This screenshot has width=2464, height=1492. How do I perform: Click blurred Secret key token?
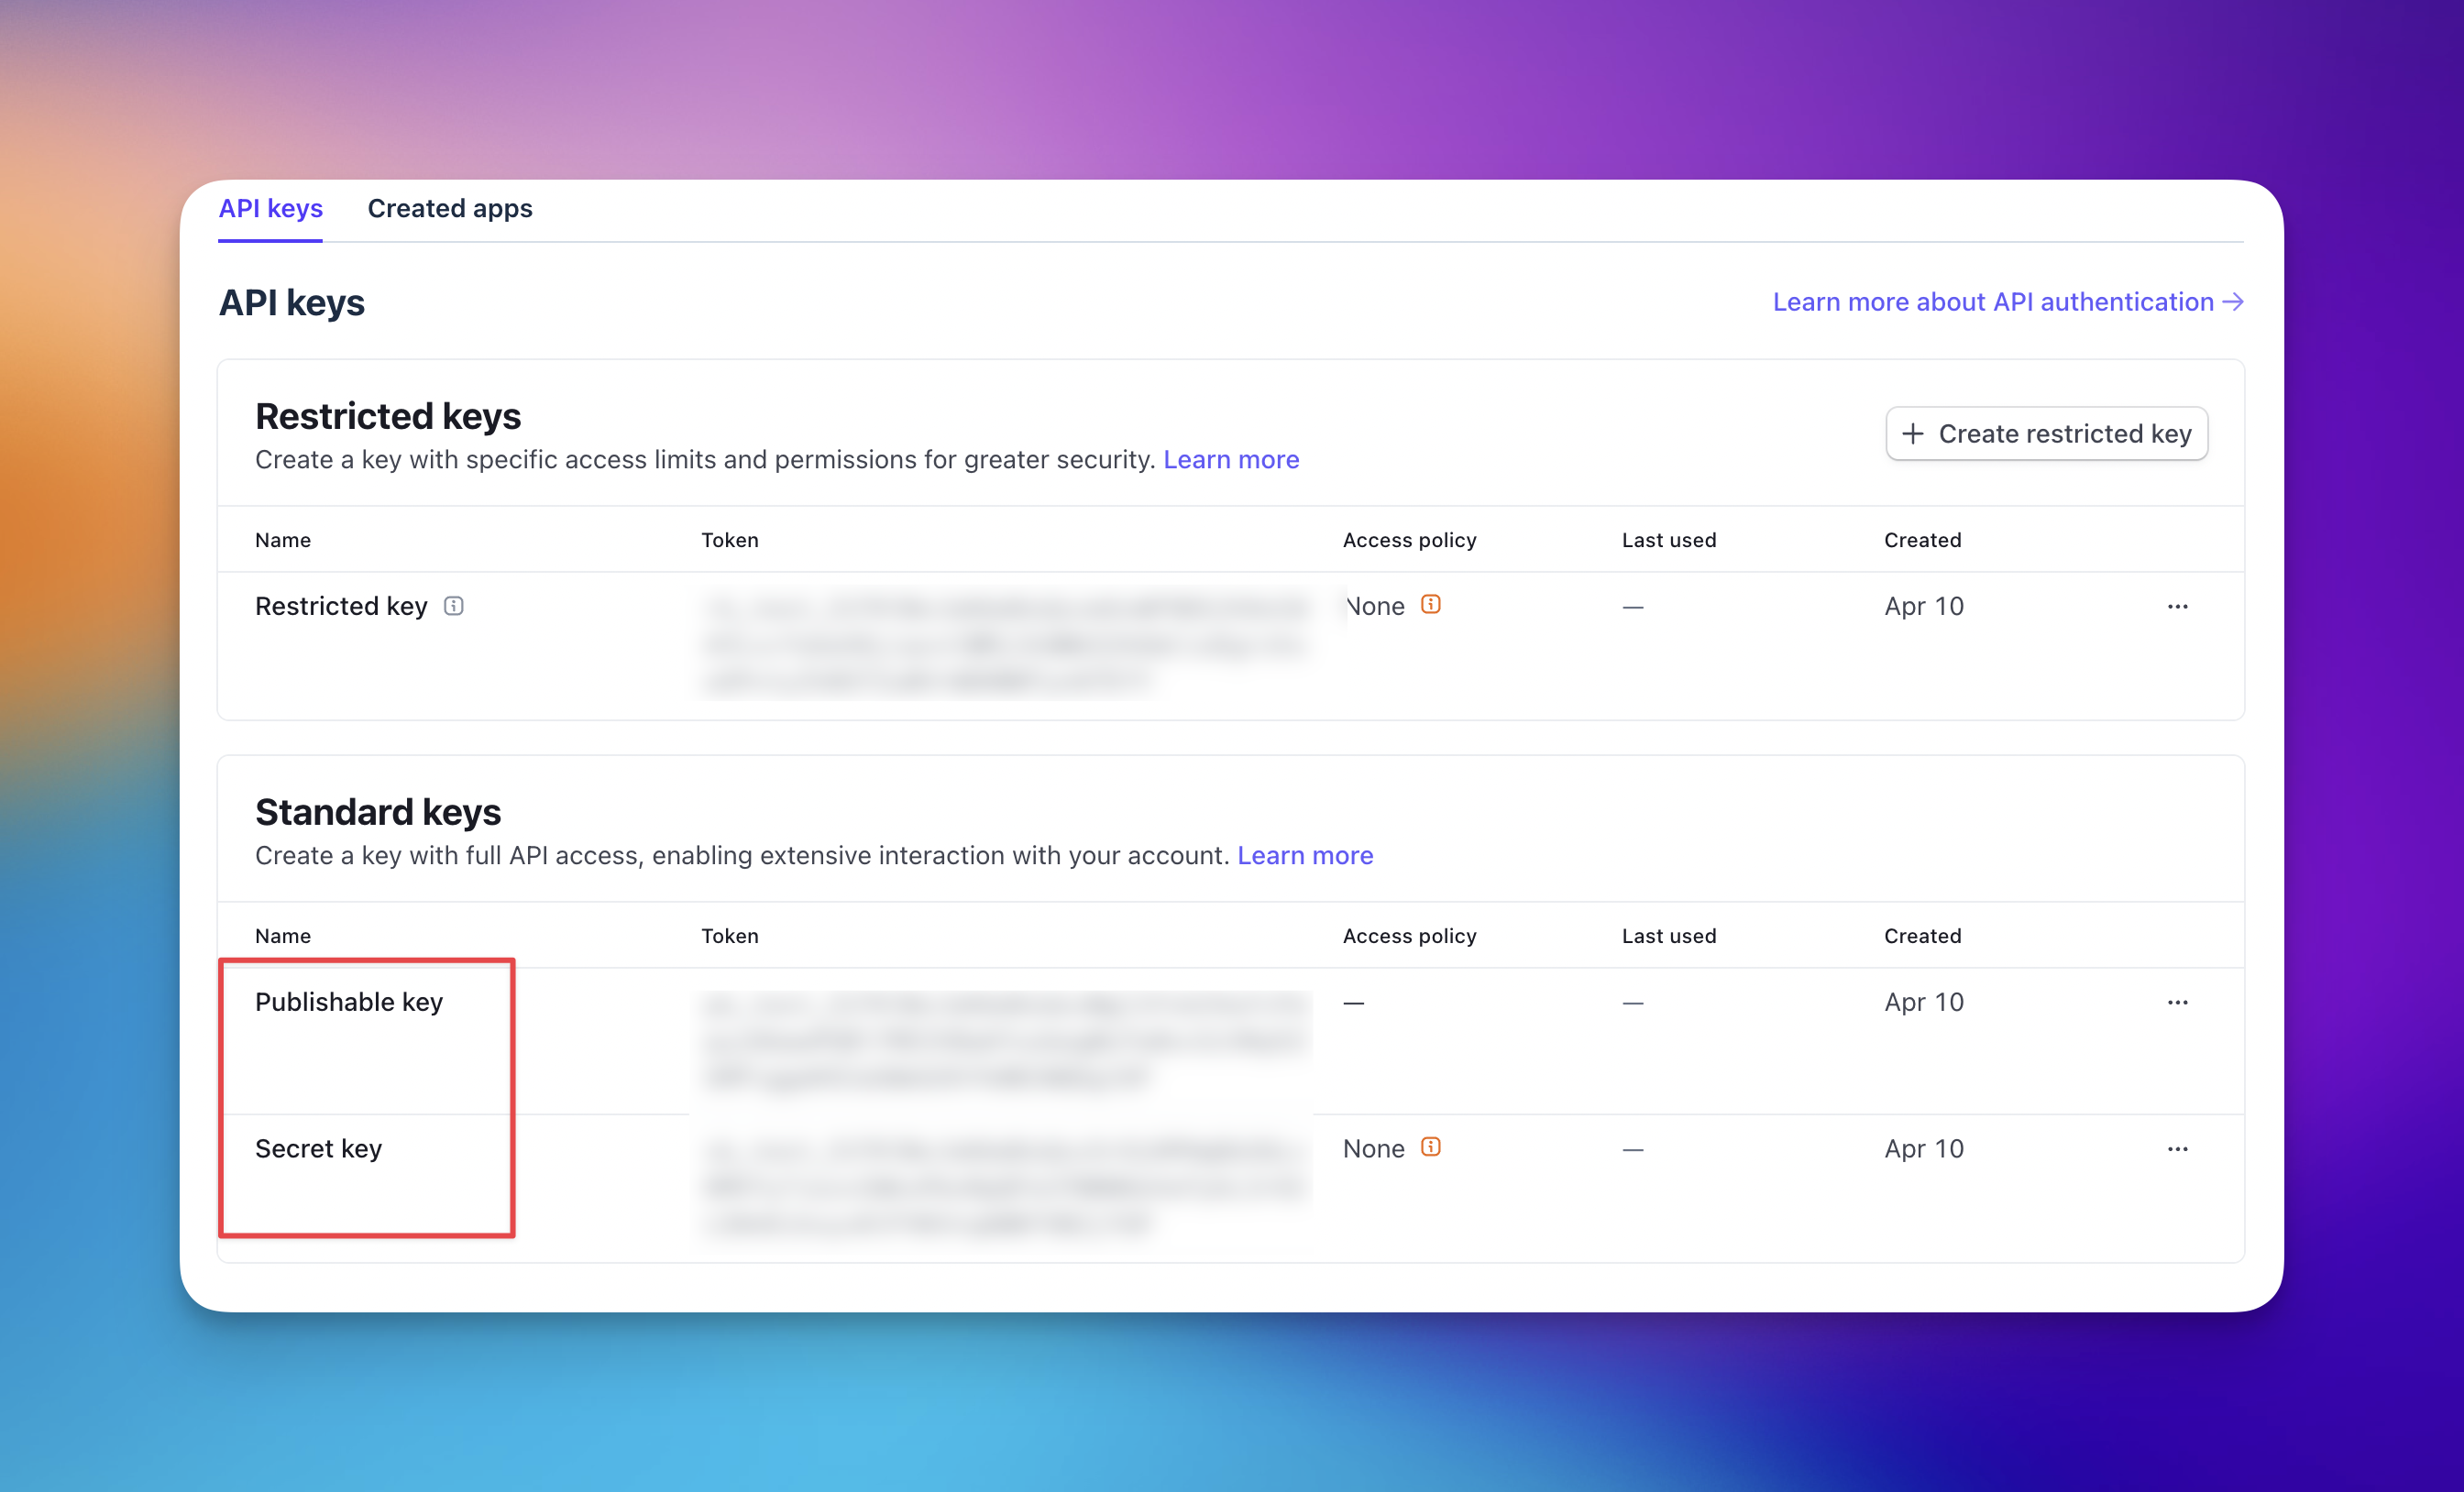(1005, 1186)
